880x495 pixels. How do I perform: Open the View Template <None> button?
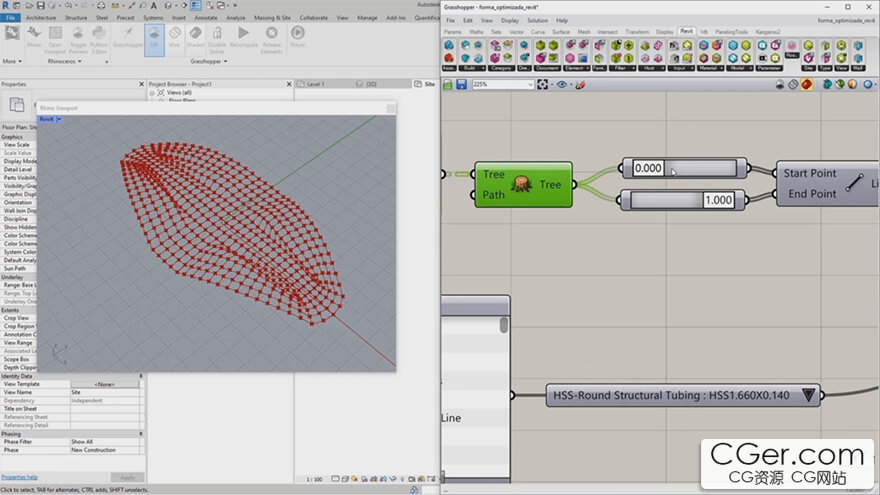(x=105, y=384)
